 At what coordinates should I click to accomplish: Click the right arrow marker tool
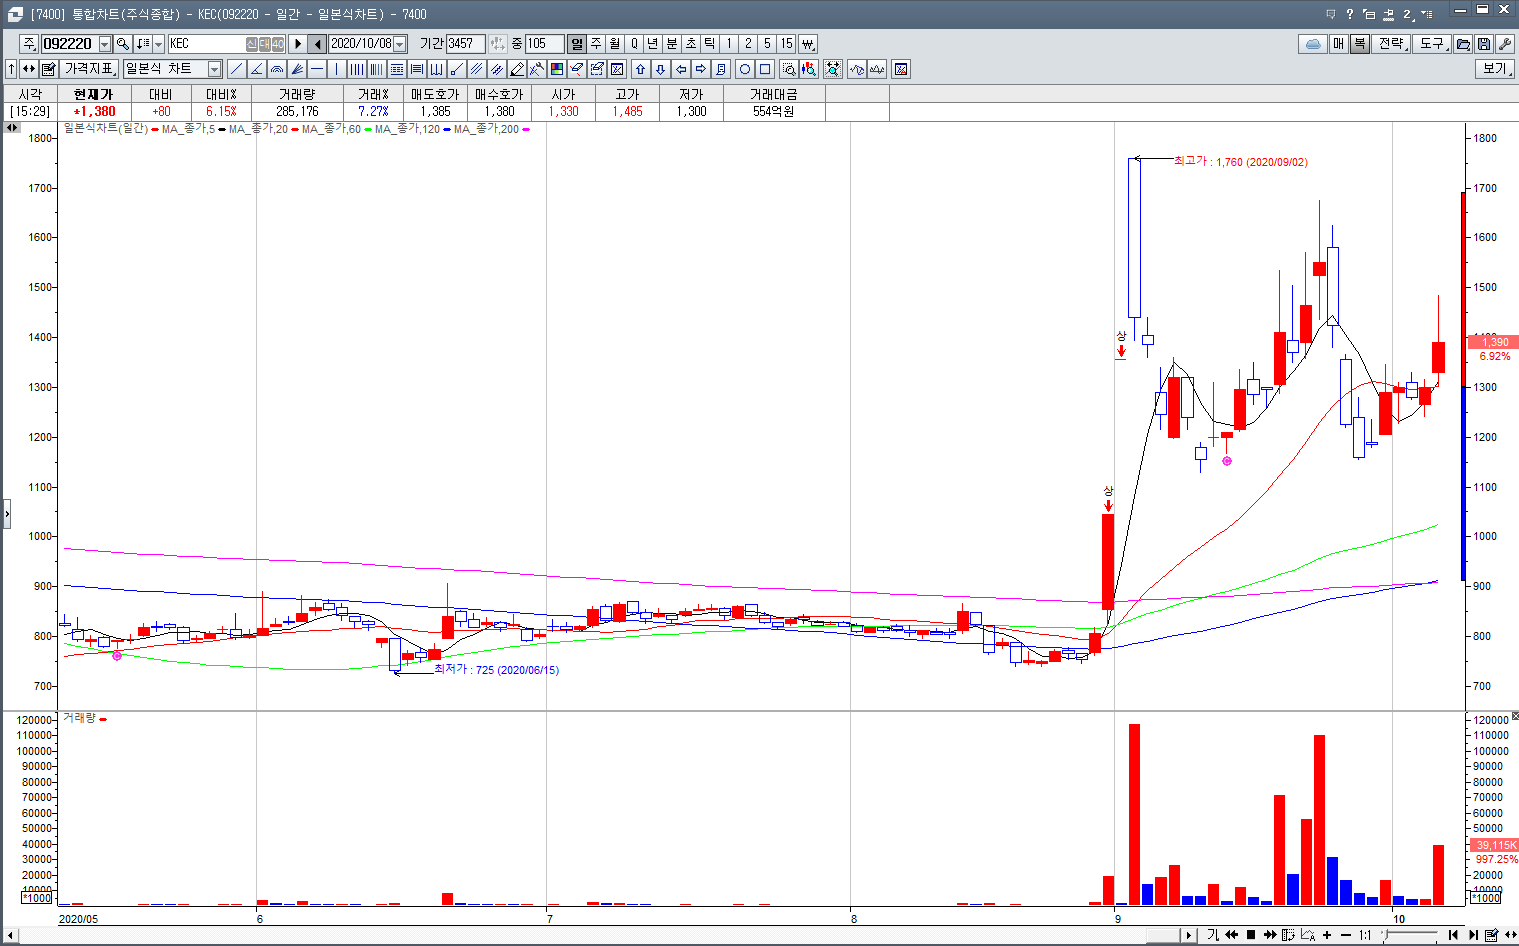click(701, 69)
